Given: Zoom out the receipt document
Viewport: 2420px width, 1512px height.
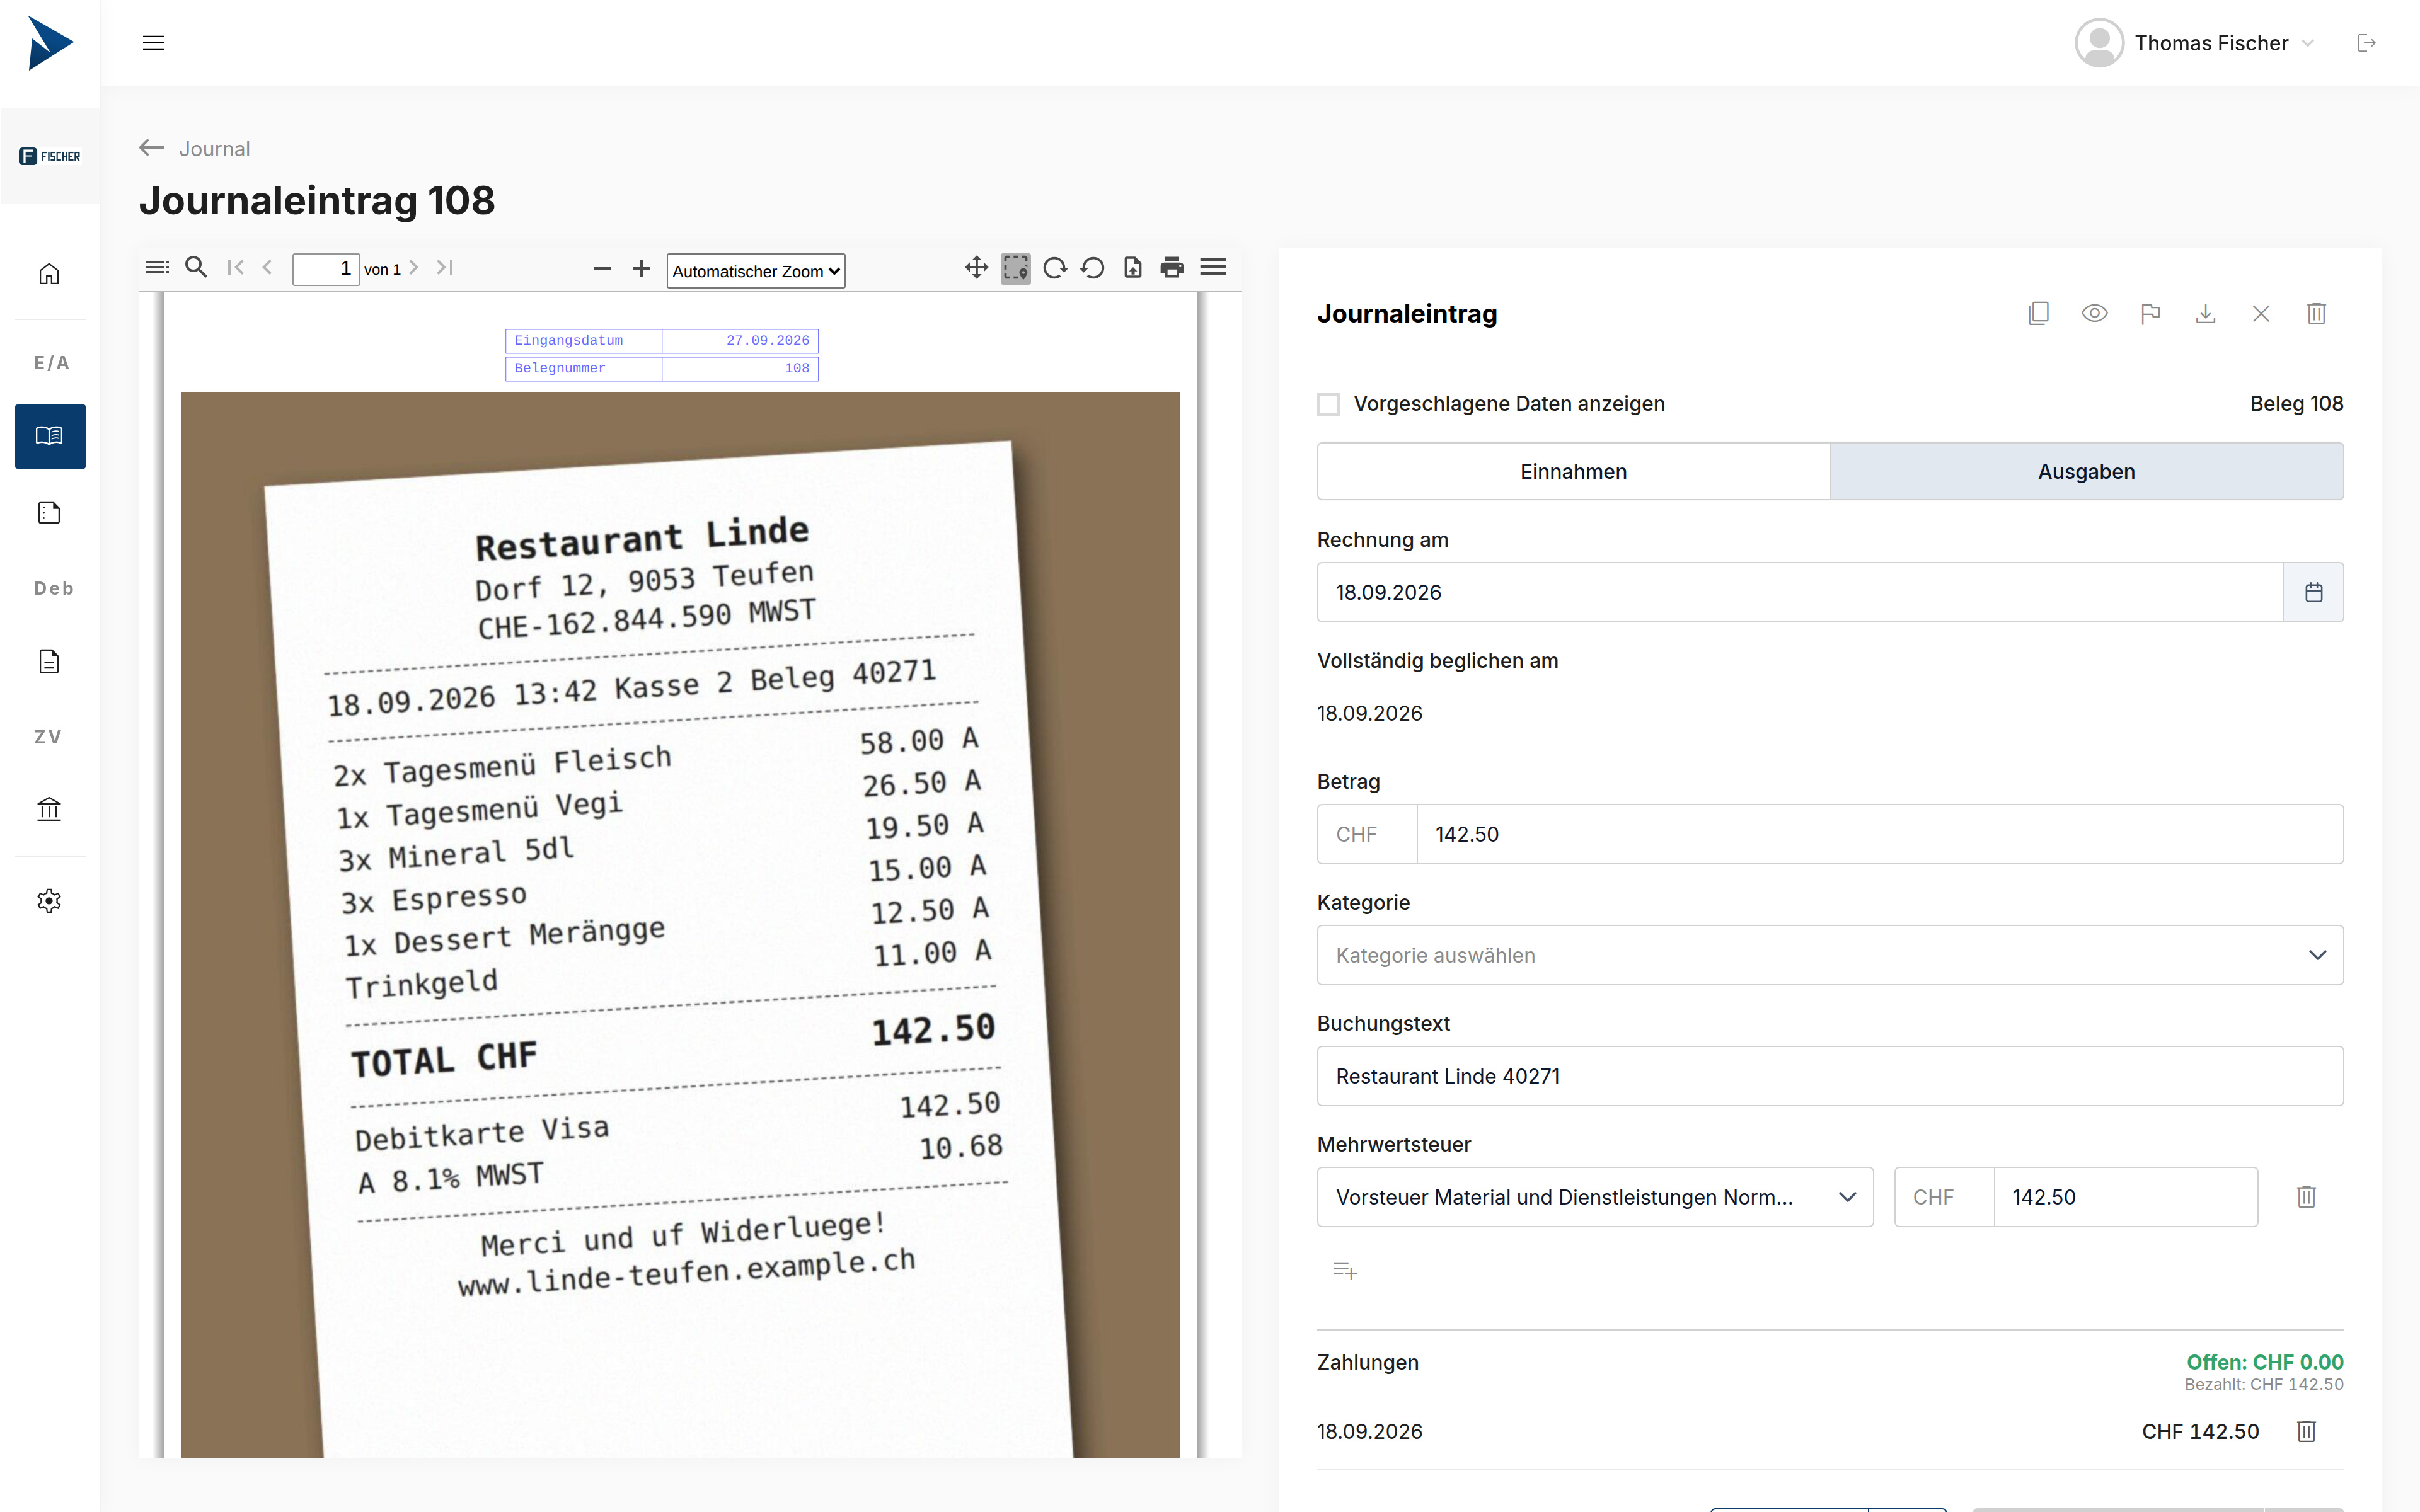Looking at the screenshot, I should 602,268.
